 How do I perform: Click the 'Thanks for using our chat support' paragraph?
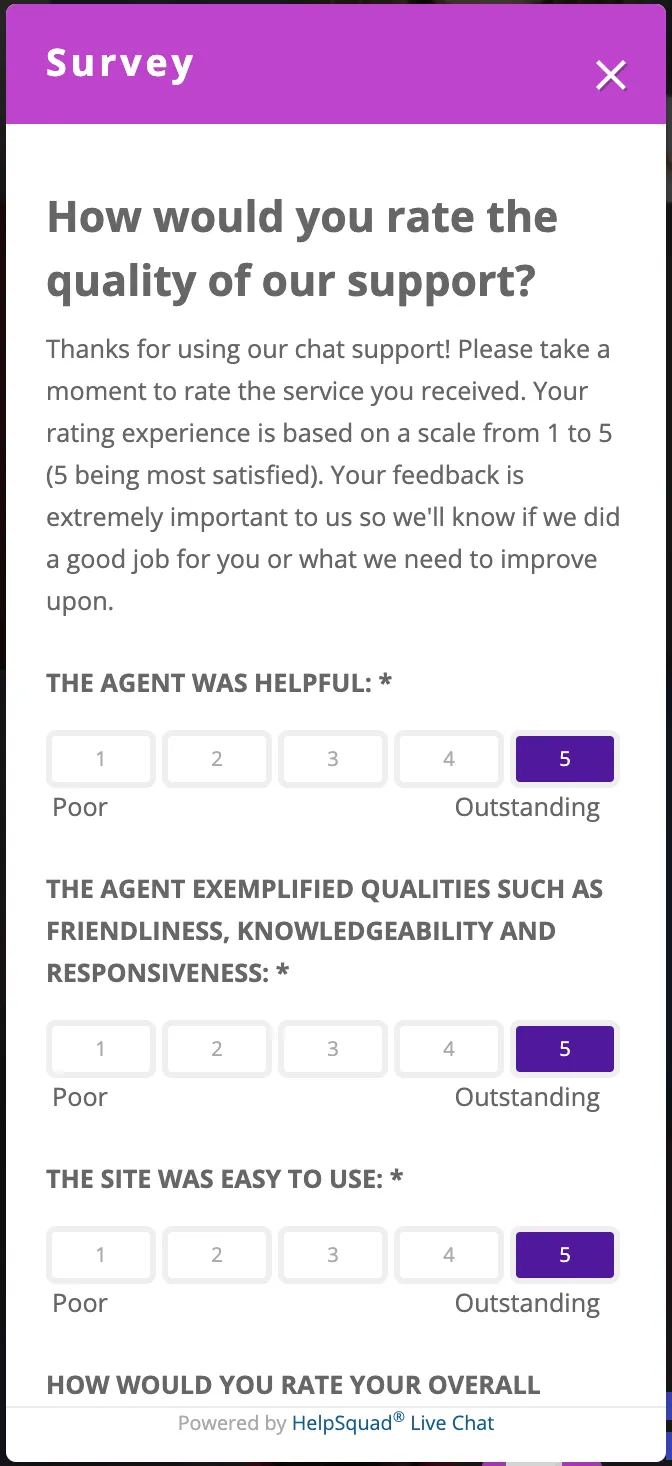(x=333, y=475)
